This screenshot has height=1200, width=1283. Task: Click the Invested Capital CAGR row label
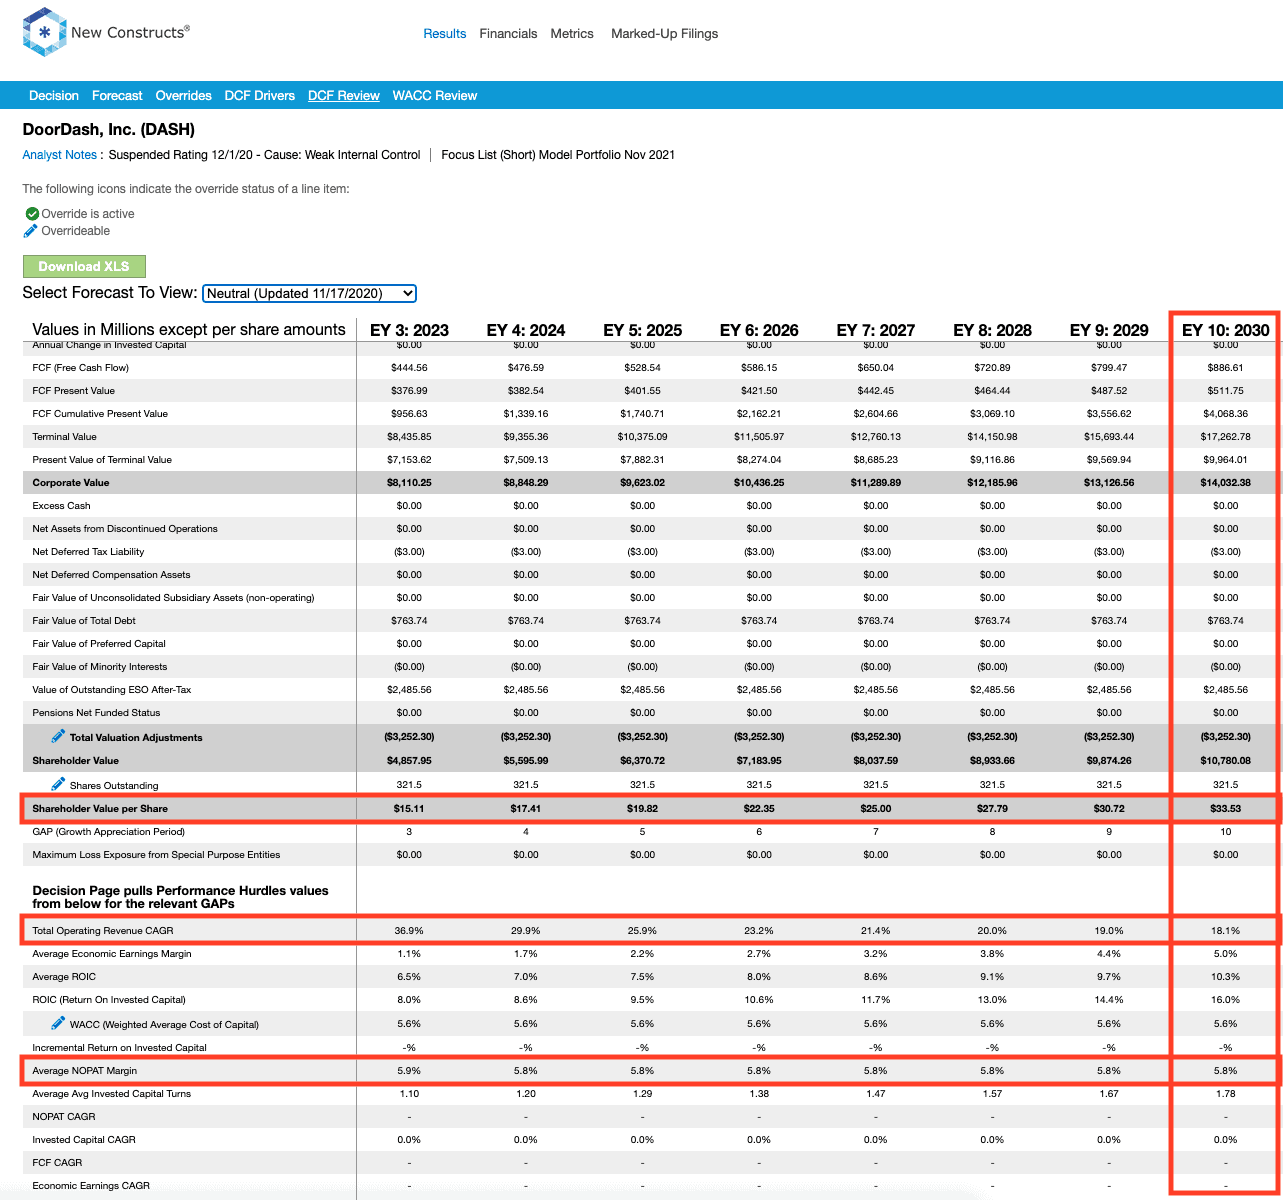pos(84,1140)
